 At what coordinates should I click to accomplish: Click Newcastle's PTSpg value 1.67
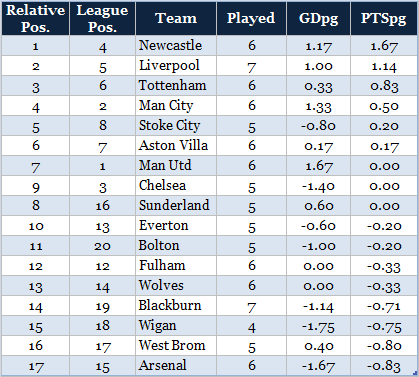384,46
